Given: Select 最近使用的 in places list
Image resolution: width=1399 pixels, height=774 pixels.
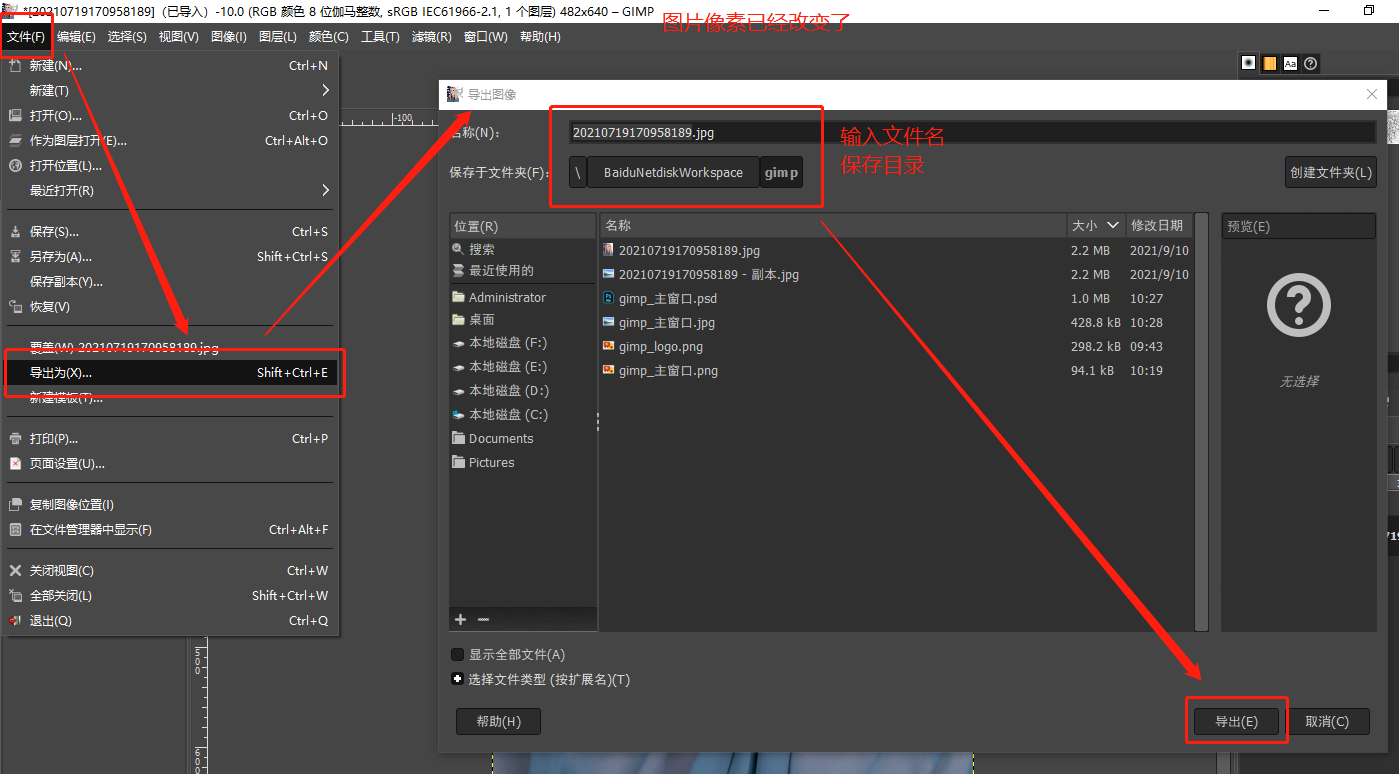Looking at the screenshot, I should pyautogui.click(x=501, y=271).
